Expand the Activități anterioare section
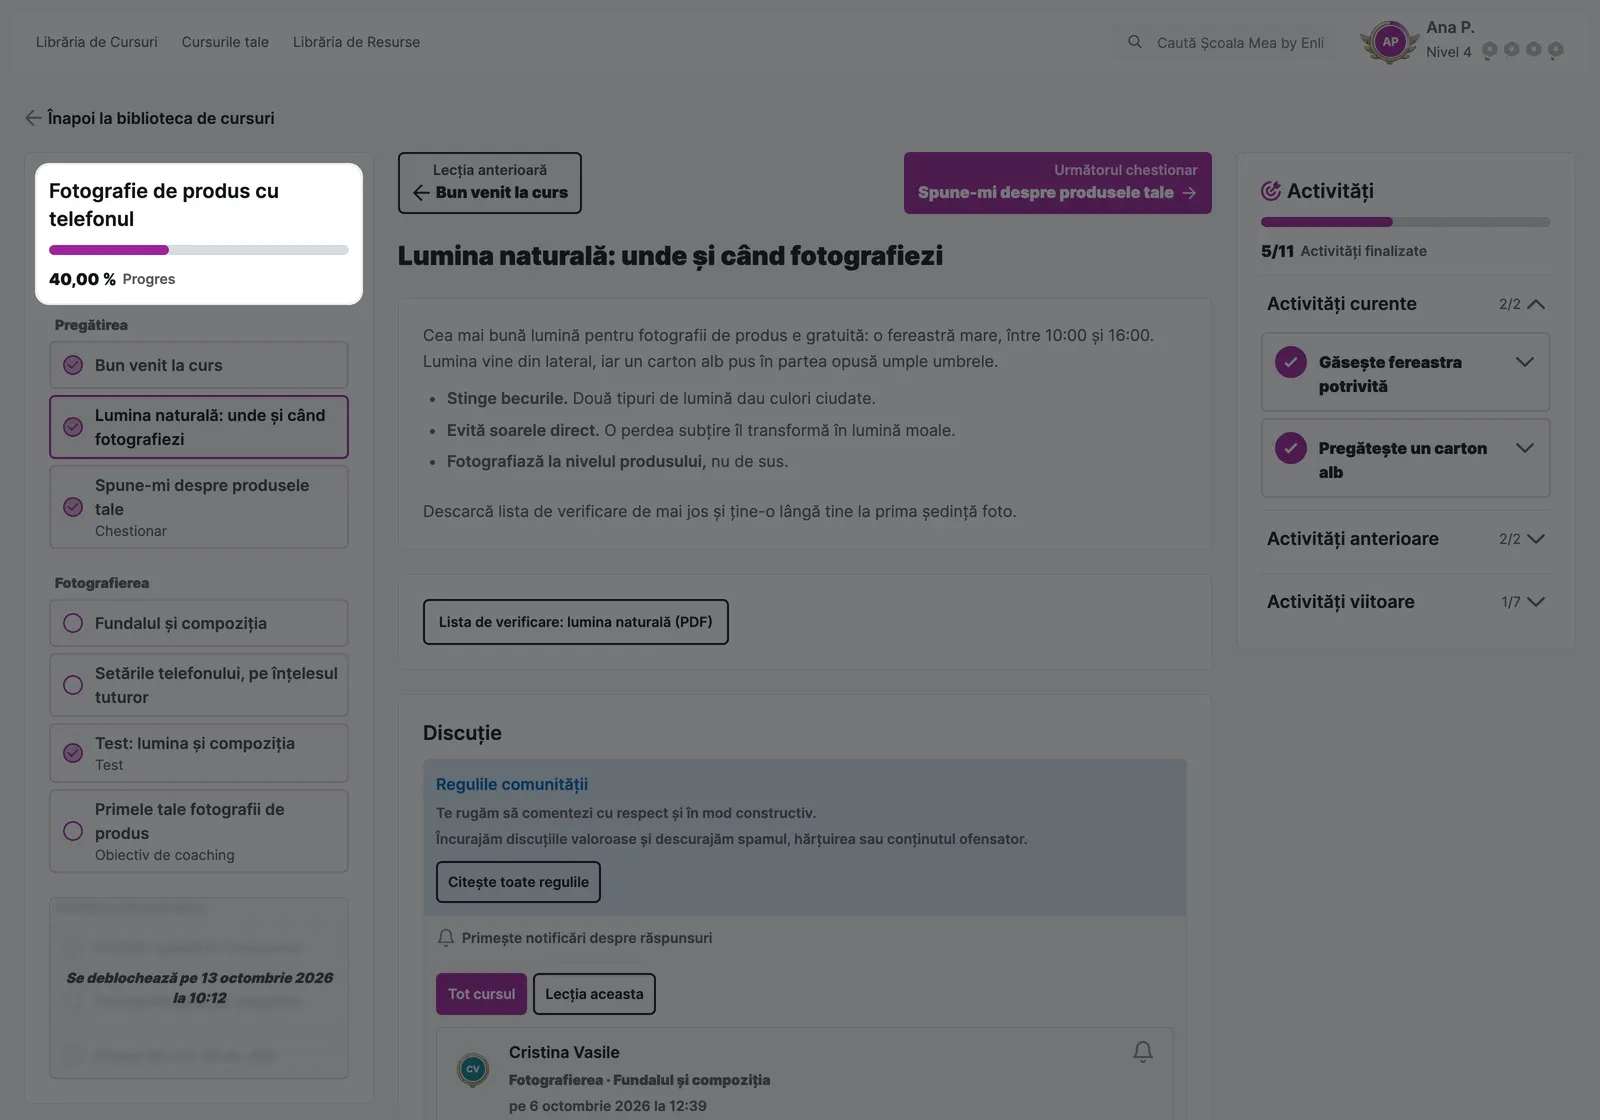1600x1120 pixels. tap(1536, 539)
